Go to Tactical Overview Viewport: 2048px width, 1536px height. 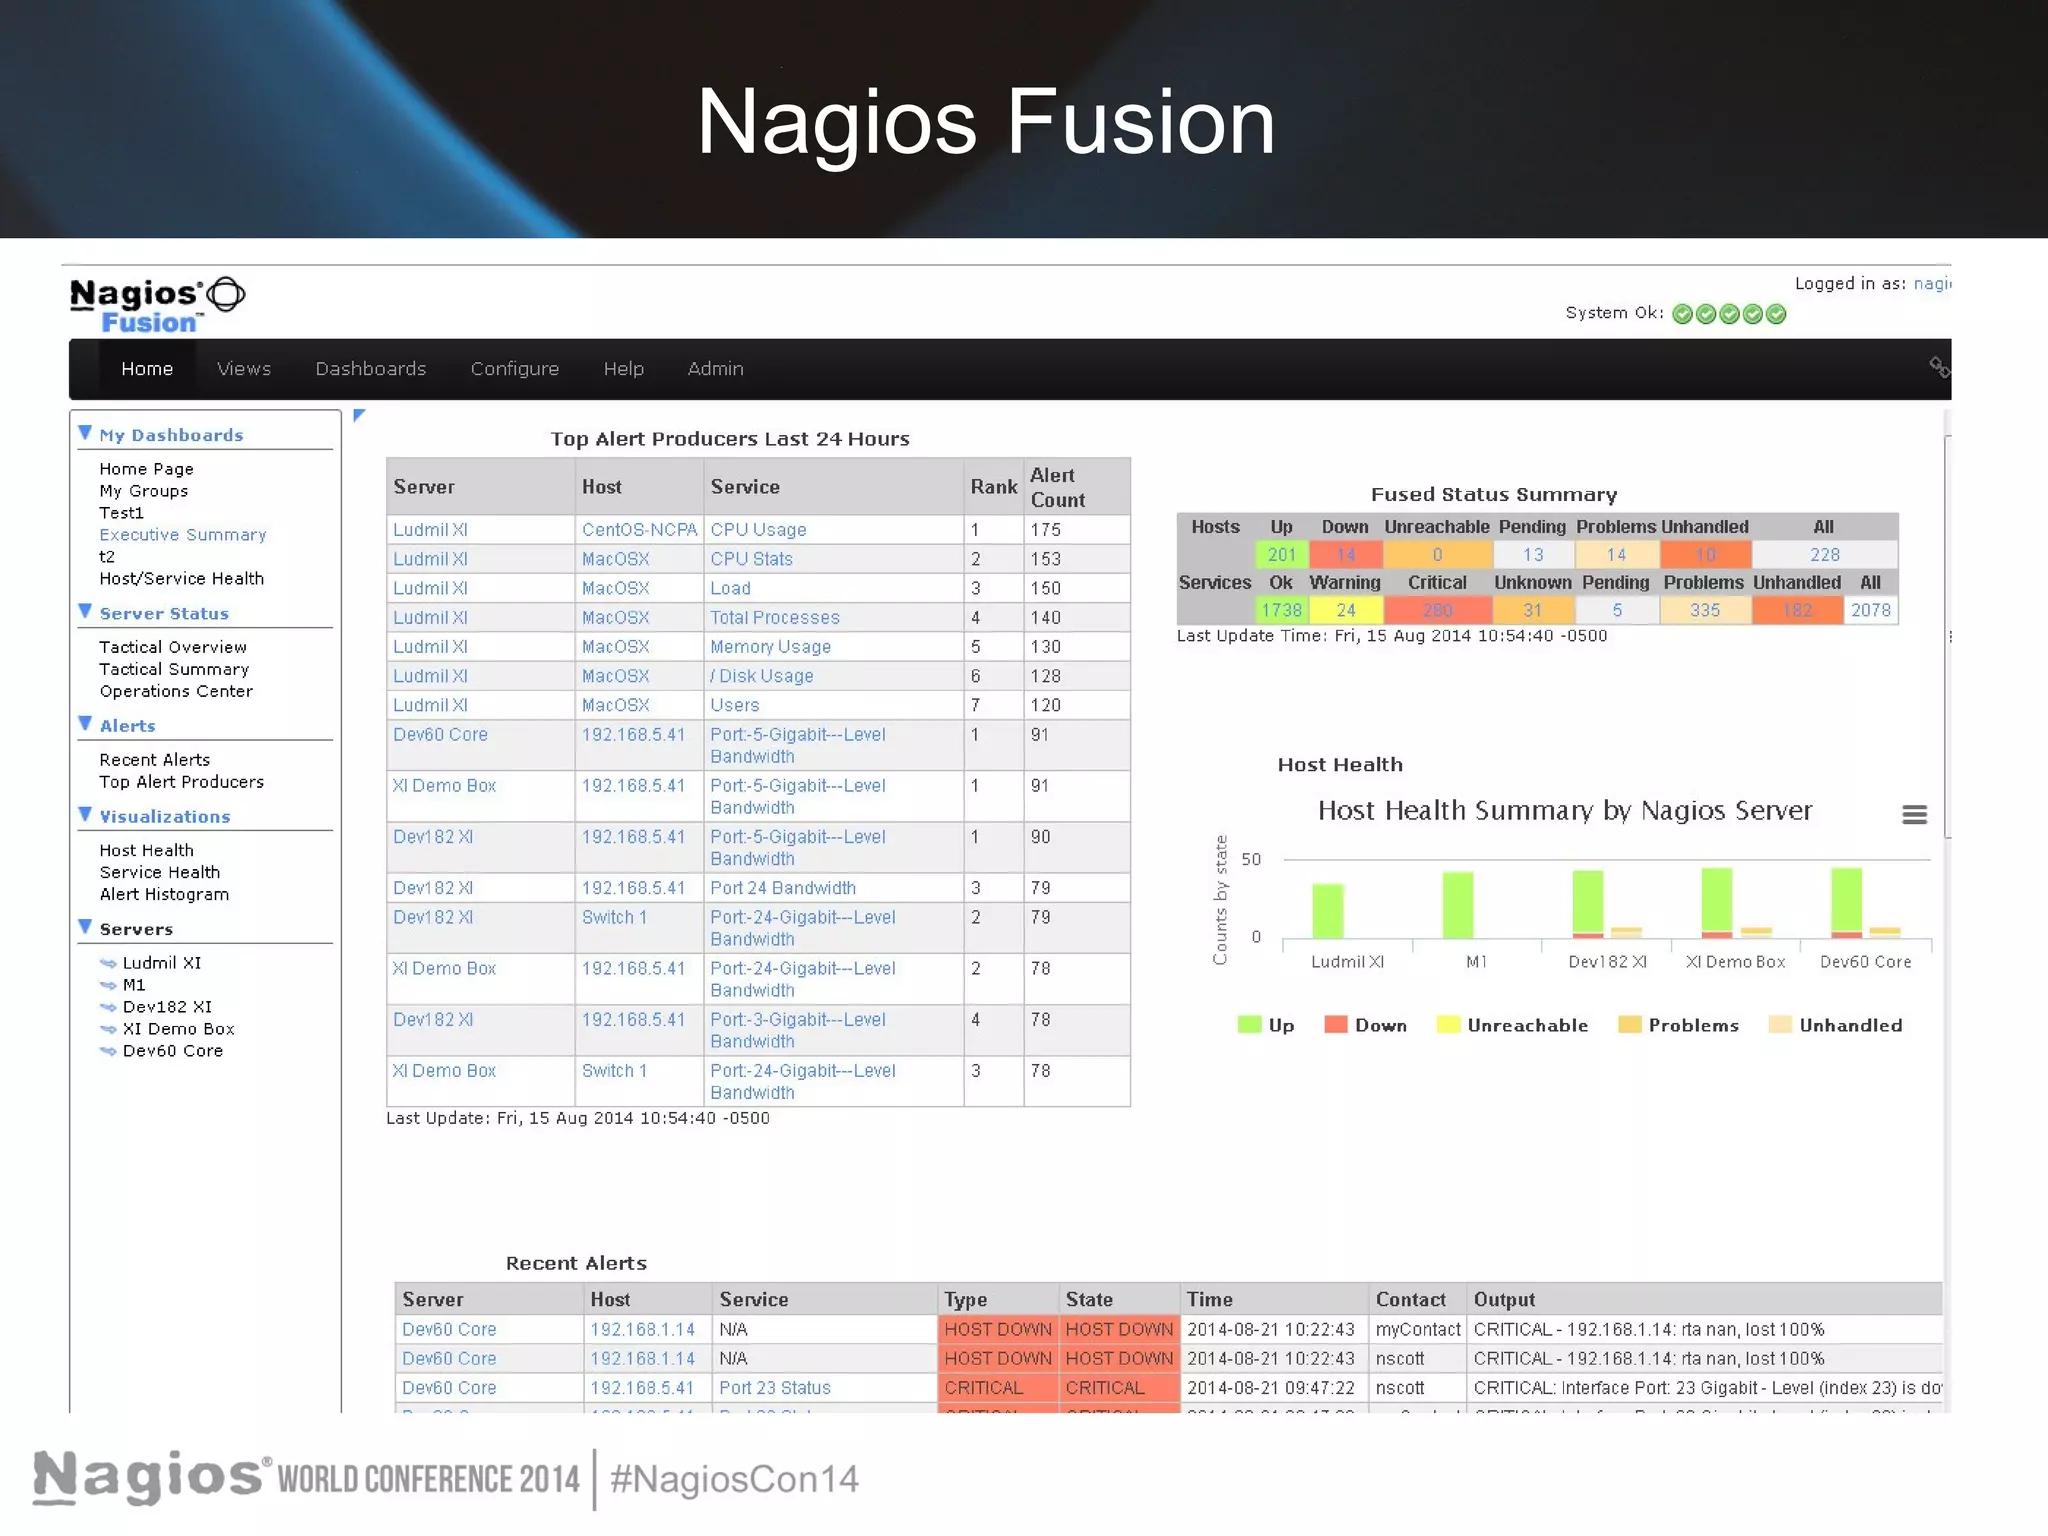pyautogui.click(x=173, y=647)
